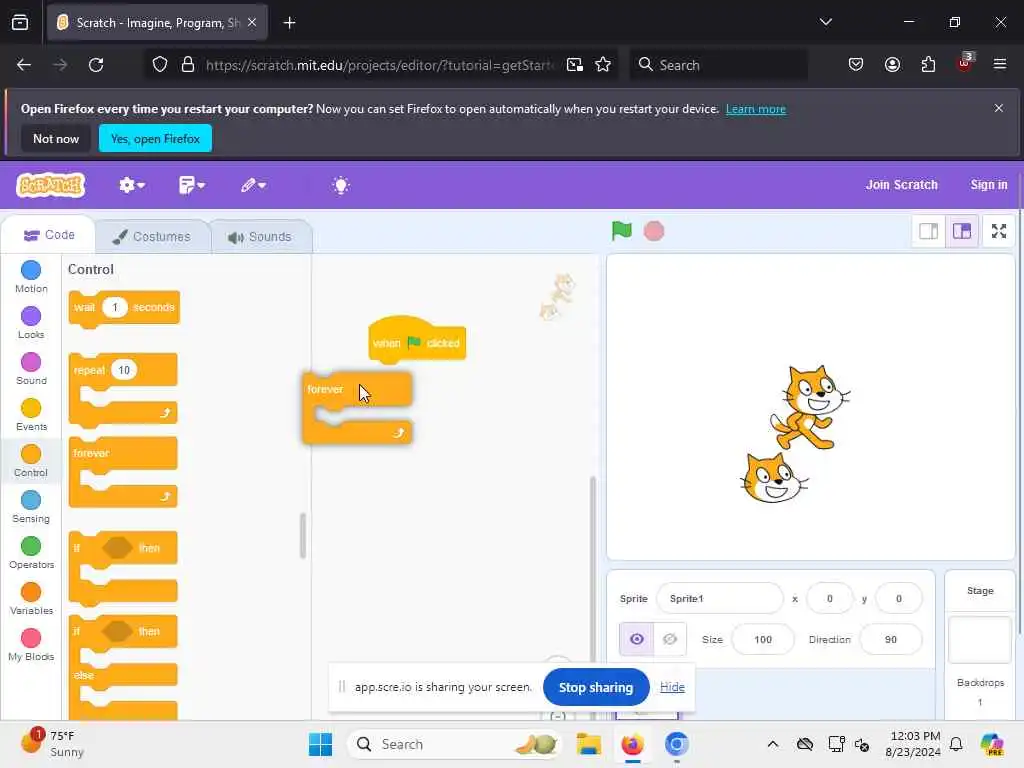Image resolution: width=1024 pixels, height=768 pixels.
Task: Open the Learn more link
Action: click(x=756, y=109)
